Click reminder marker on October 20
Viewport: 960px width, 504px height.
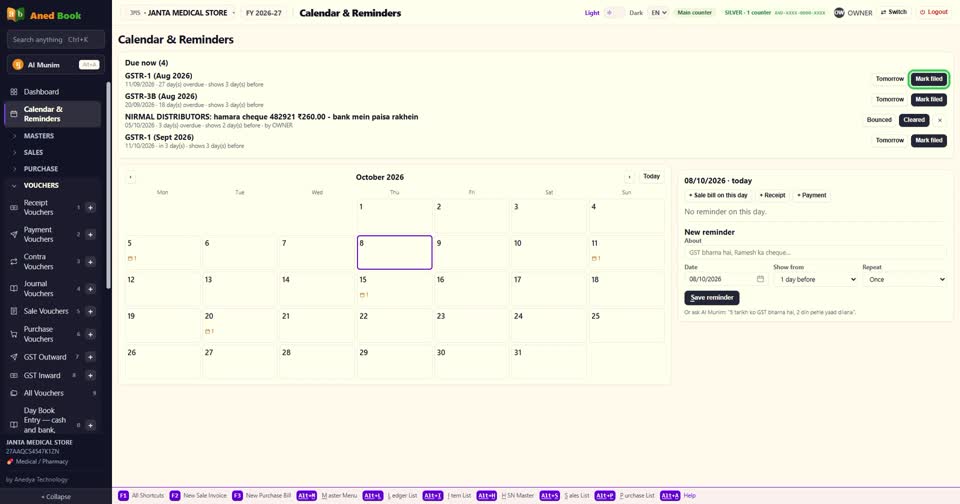point(209,331)
